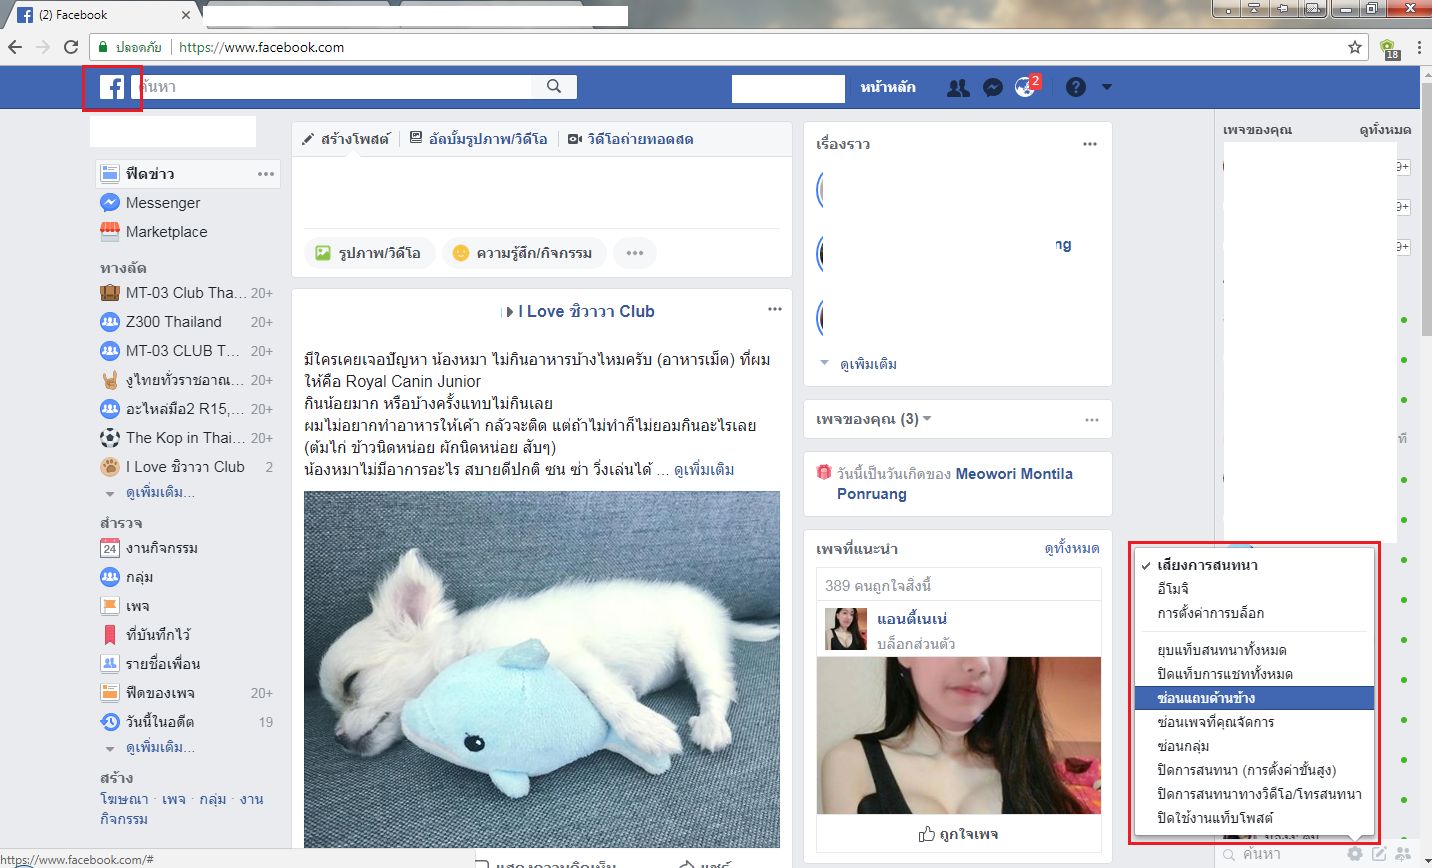Viewport: 1432px width, 868px height.
Task: Open the เพจของคุณ (3) panel three-dot menu
Action: click(1092, 420)
